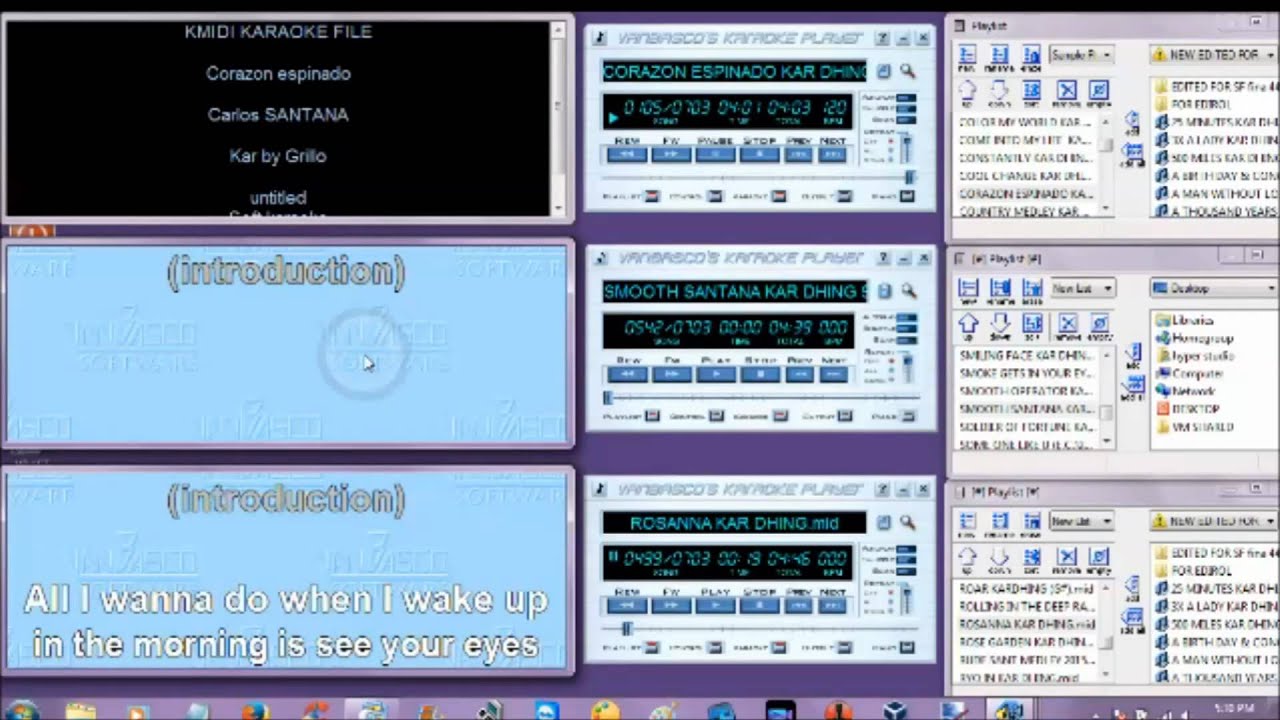Fast-forward the Corazon Espinado player

pyautogui.click(x=671, y=155)
